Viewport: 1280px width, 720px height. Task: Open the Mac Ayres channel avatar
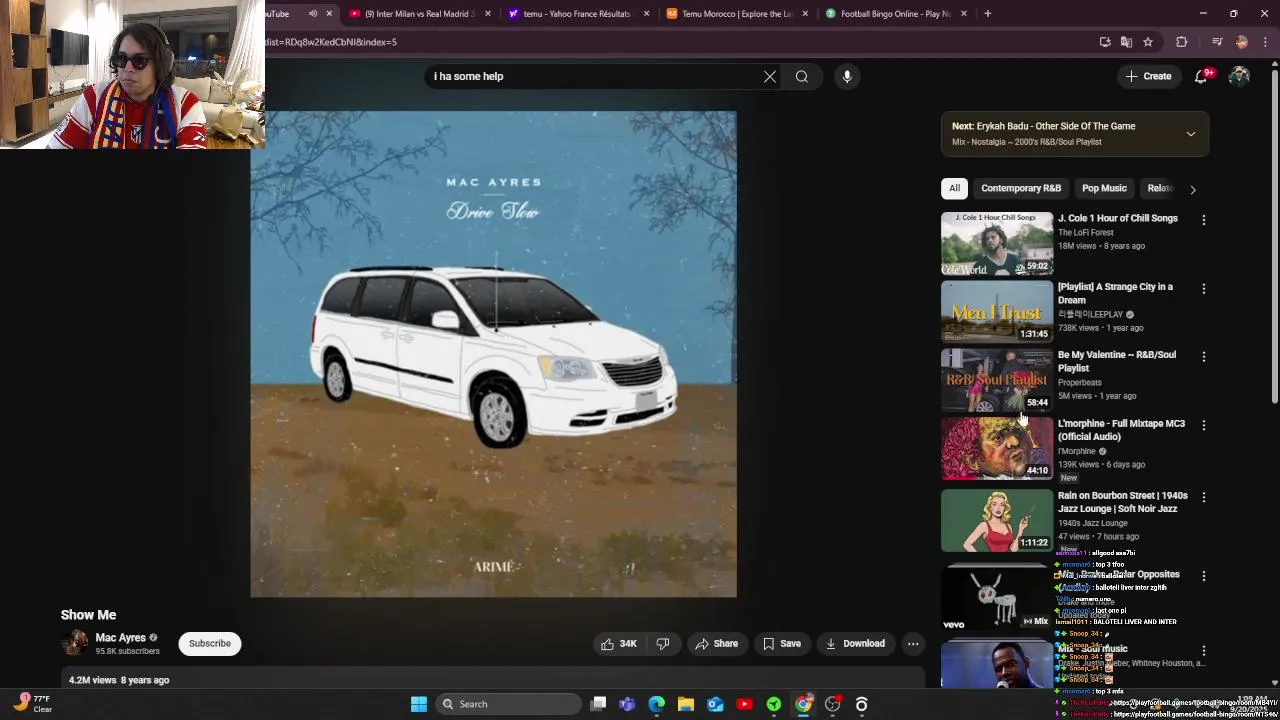point(75,644)
